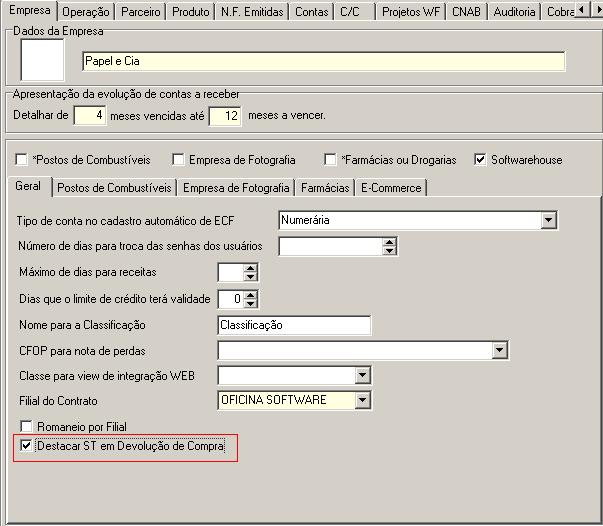Click the company name field Papel e Cia
603x526 pixels.
click(x=323, y=61)
